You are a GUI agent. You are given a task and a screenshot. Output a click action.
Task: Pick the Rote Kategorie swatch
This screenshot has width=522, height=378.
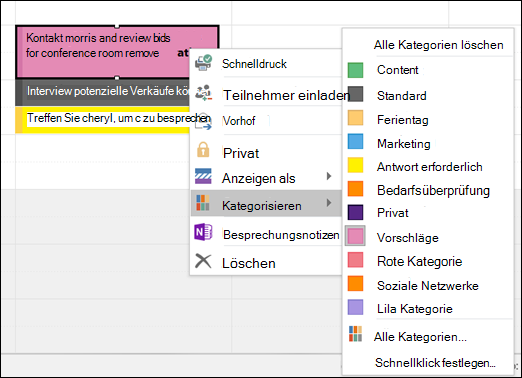tap(355, 260)
